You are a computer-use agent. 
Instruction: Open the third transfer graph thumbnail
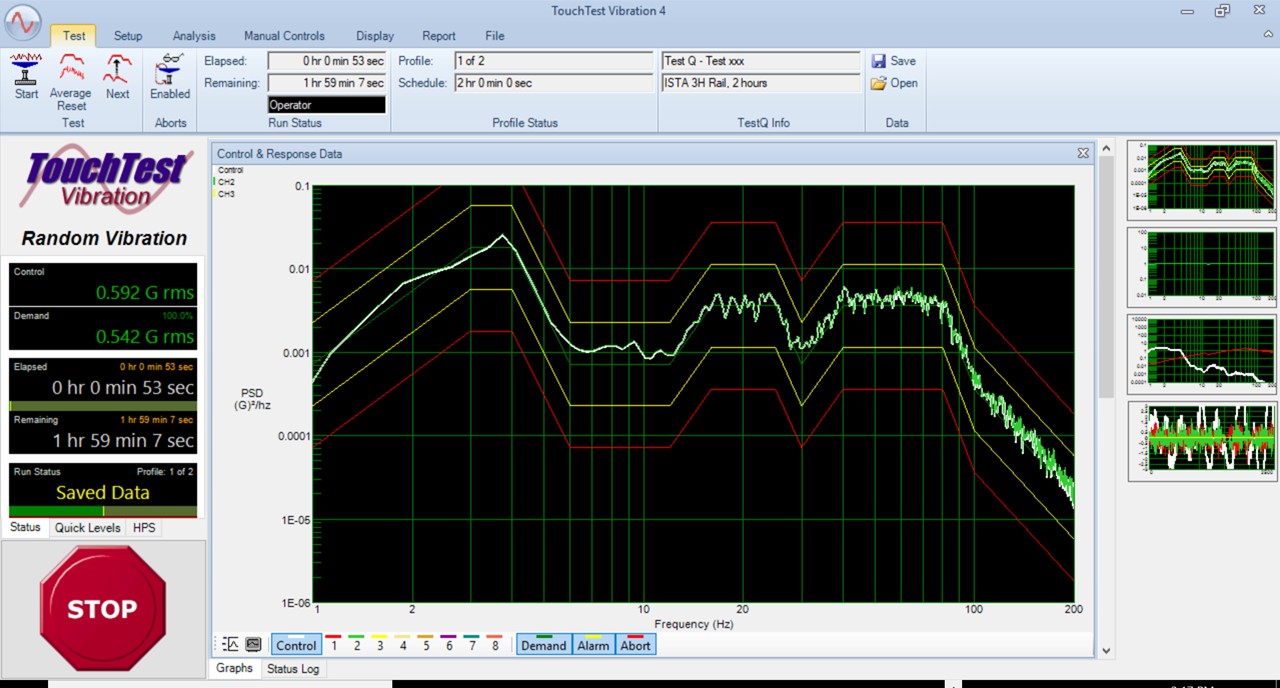[1202, 354]
